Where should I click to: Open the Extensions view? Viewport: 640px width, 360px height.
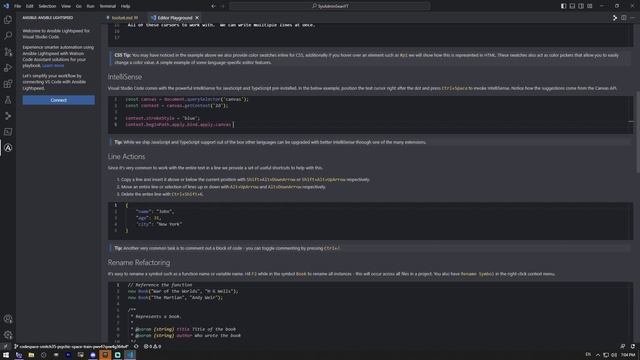[x=8, y=84]
